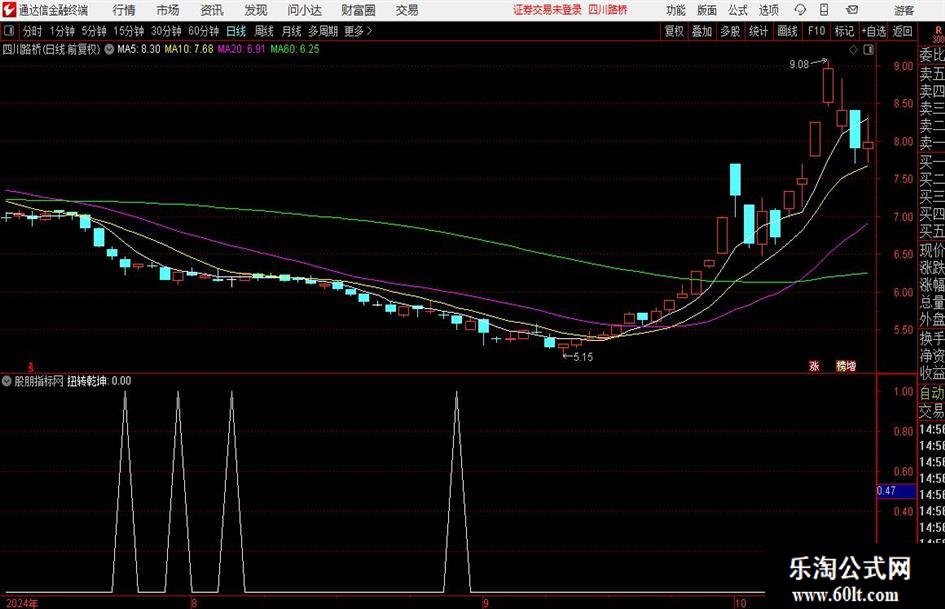Open the 发现 menu
Viewport: 945px width, 609px height.
pos(256,10)
